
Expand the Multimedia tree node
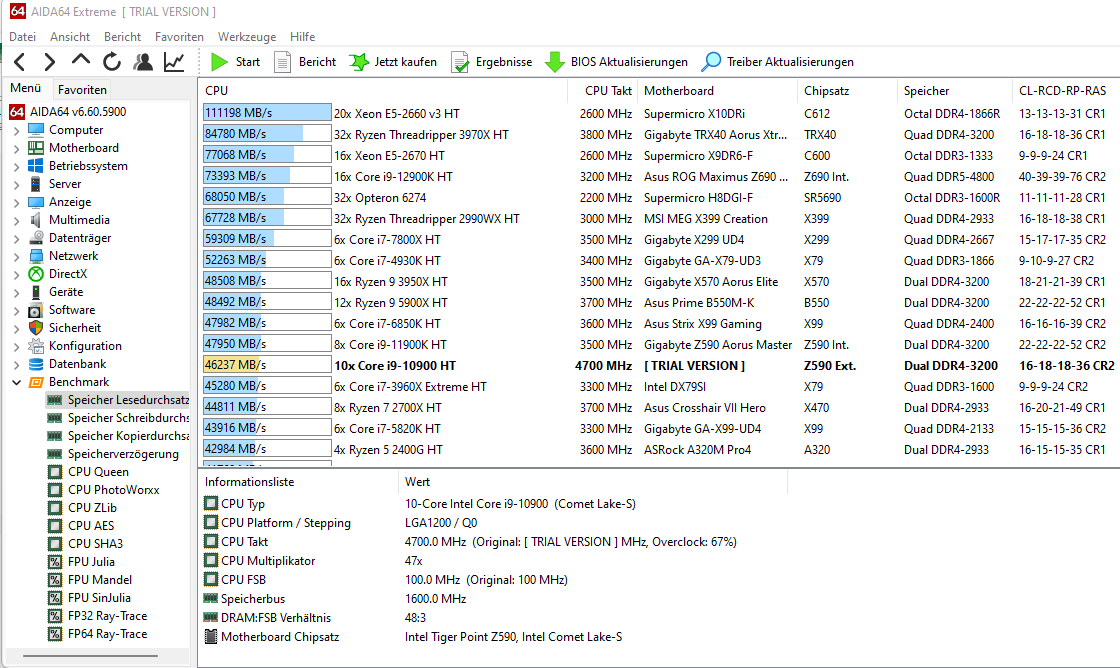click(16, 220)
